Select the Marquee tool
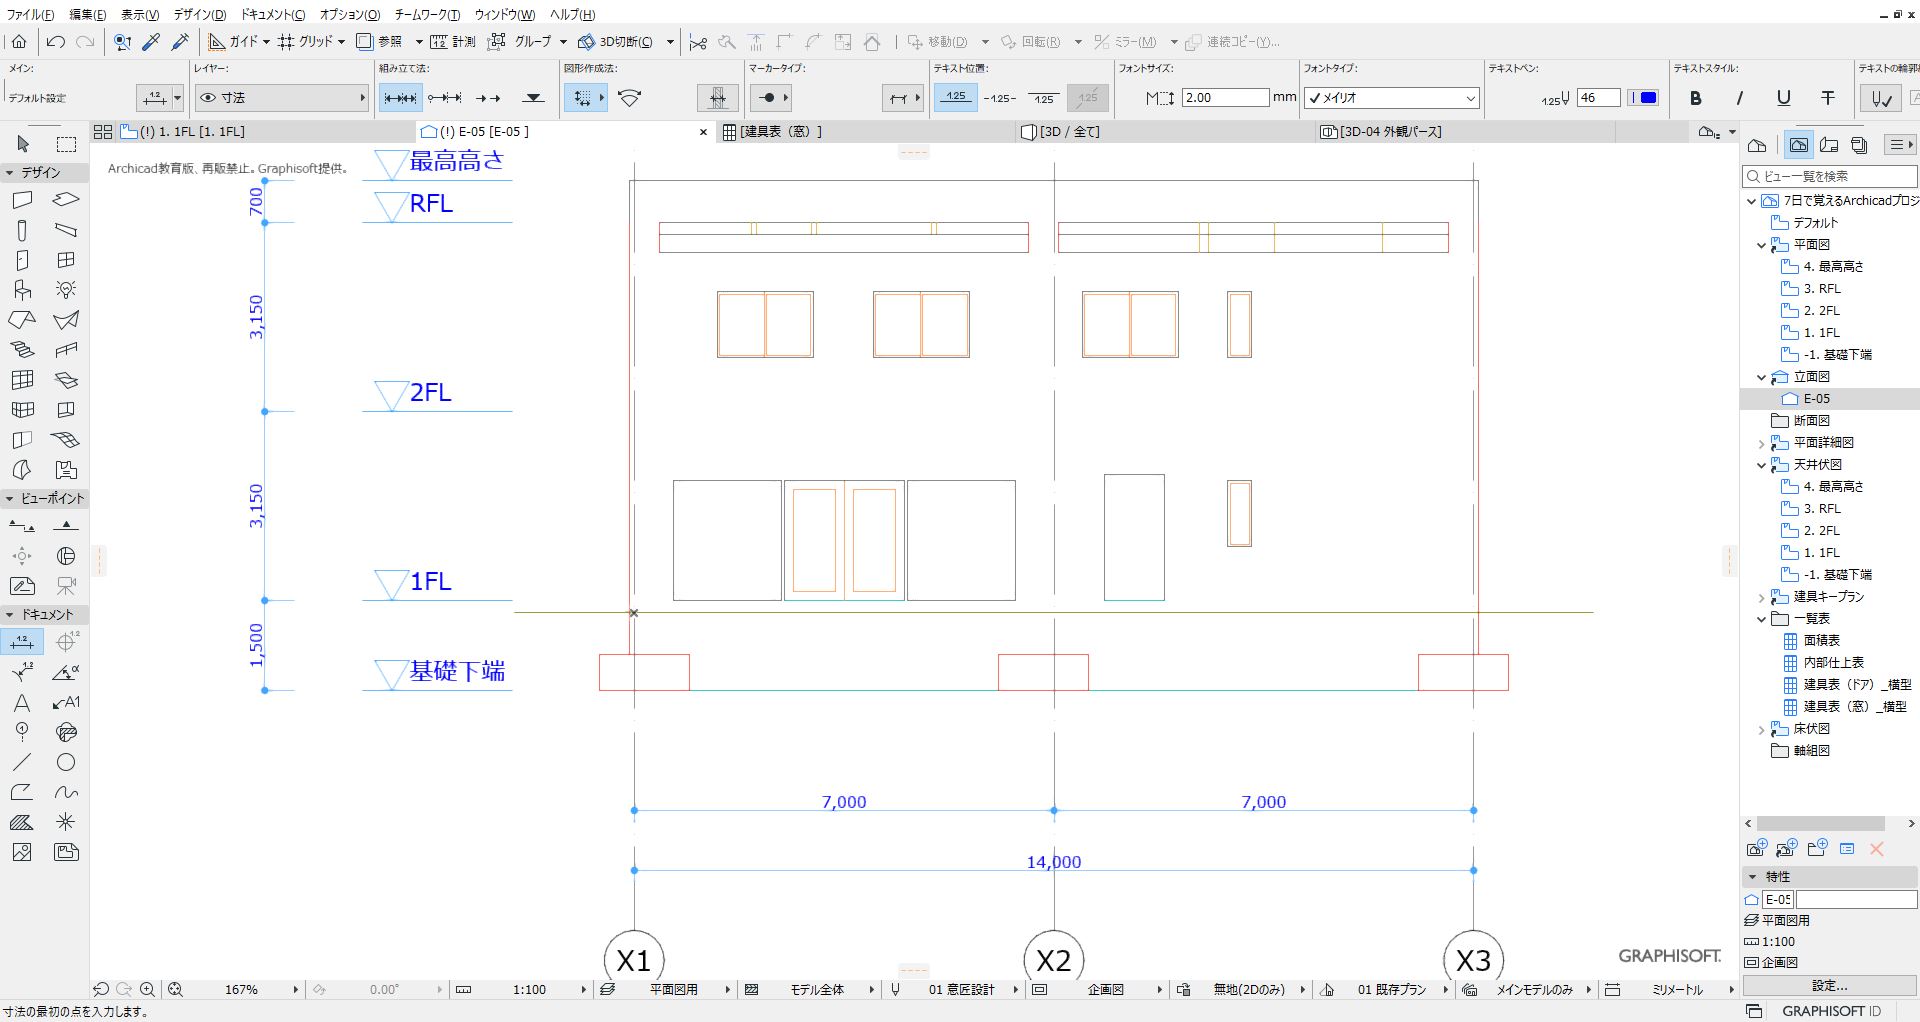Image resolution: width=1920 pixels, height=1022 pixels. point(66,144)
